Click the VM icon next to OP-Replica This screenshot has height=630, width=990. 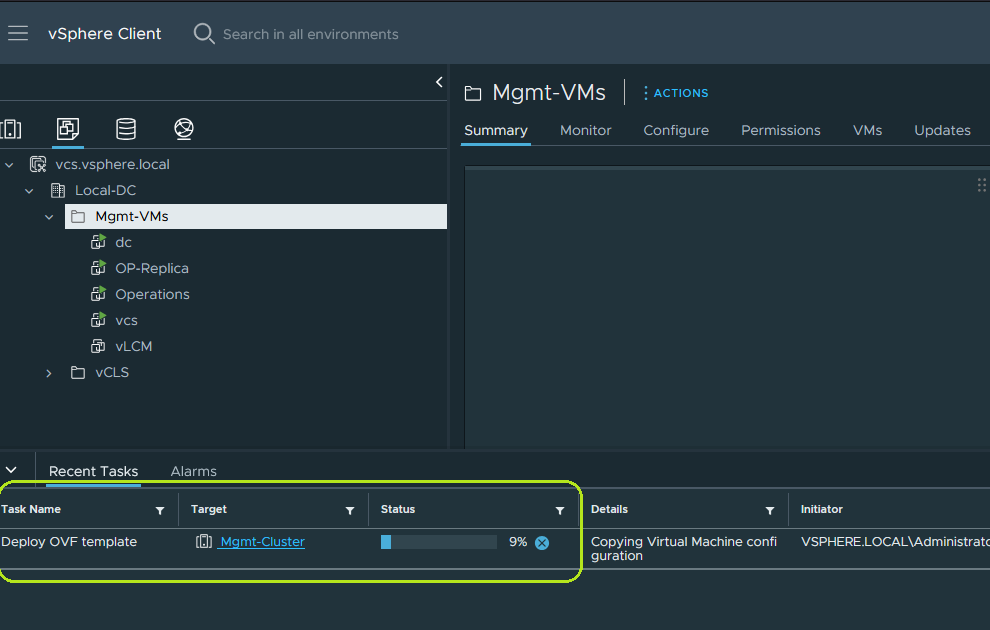pyautogui.click(x=98, y=268)
